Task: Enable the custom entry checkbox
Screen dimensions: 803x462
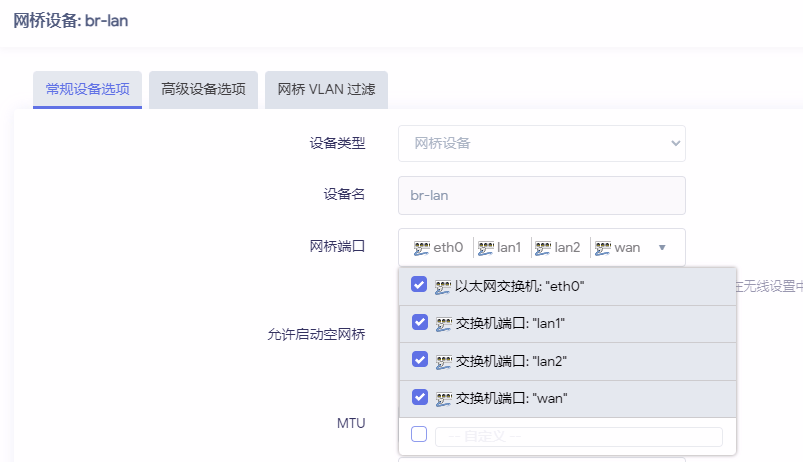Action: (x=419, y=434)
